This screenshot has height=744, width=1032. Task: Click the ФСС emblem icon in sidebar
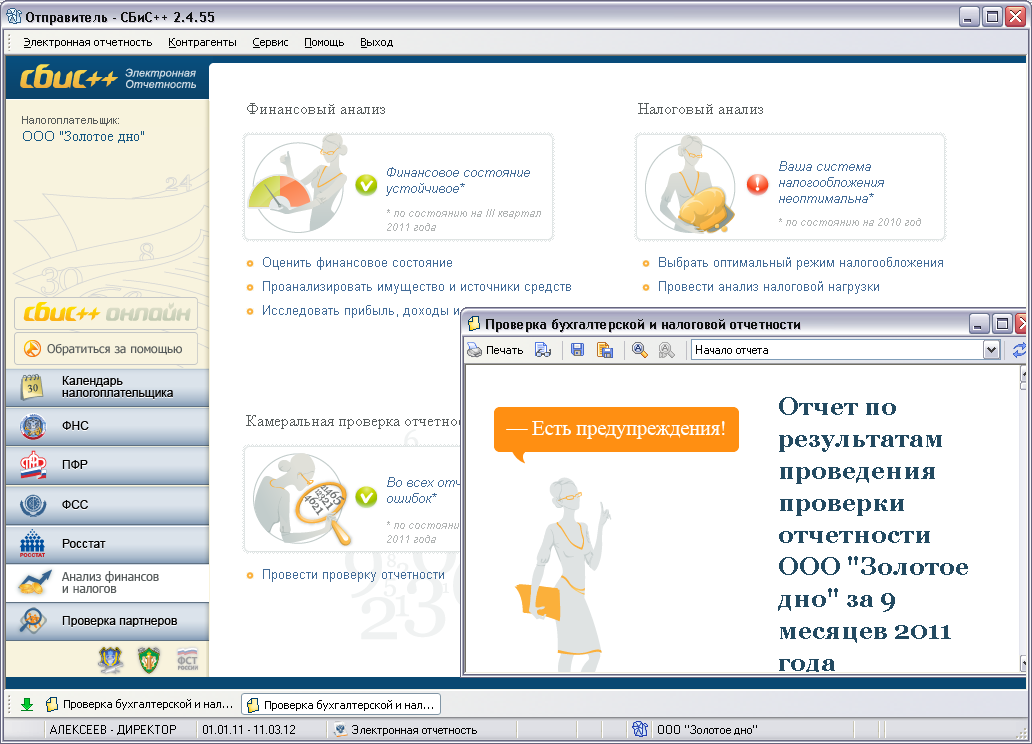[33, 505]
